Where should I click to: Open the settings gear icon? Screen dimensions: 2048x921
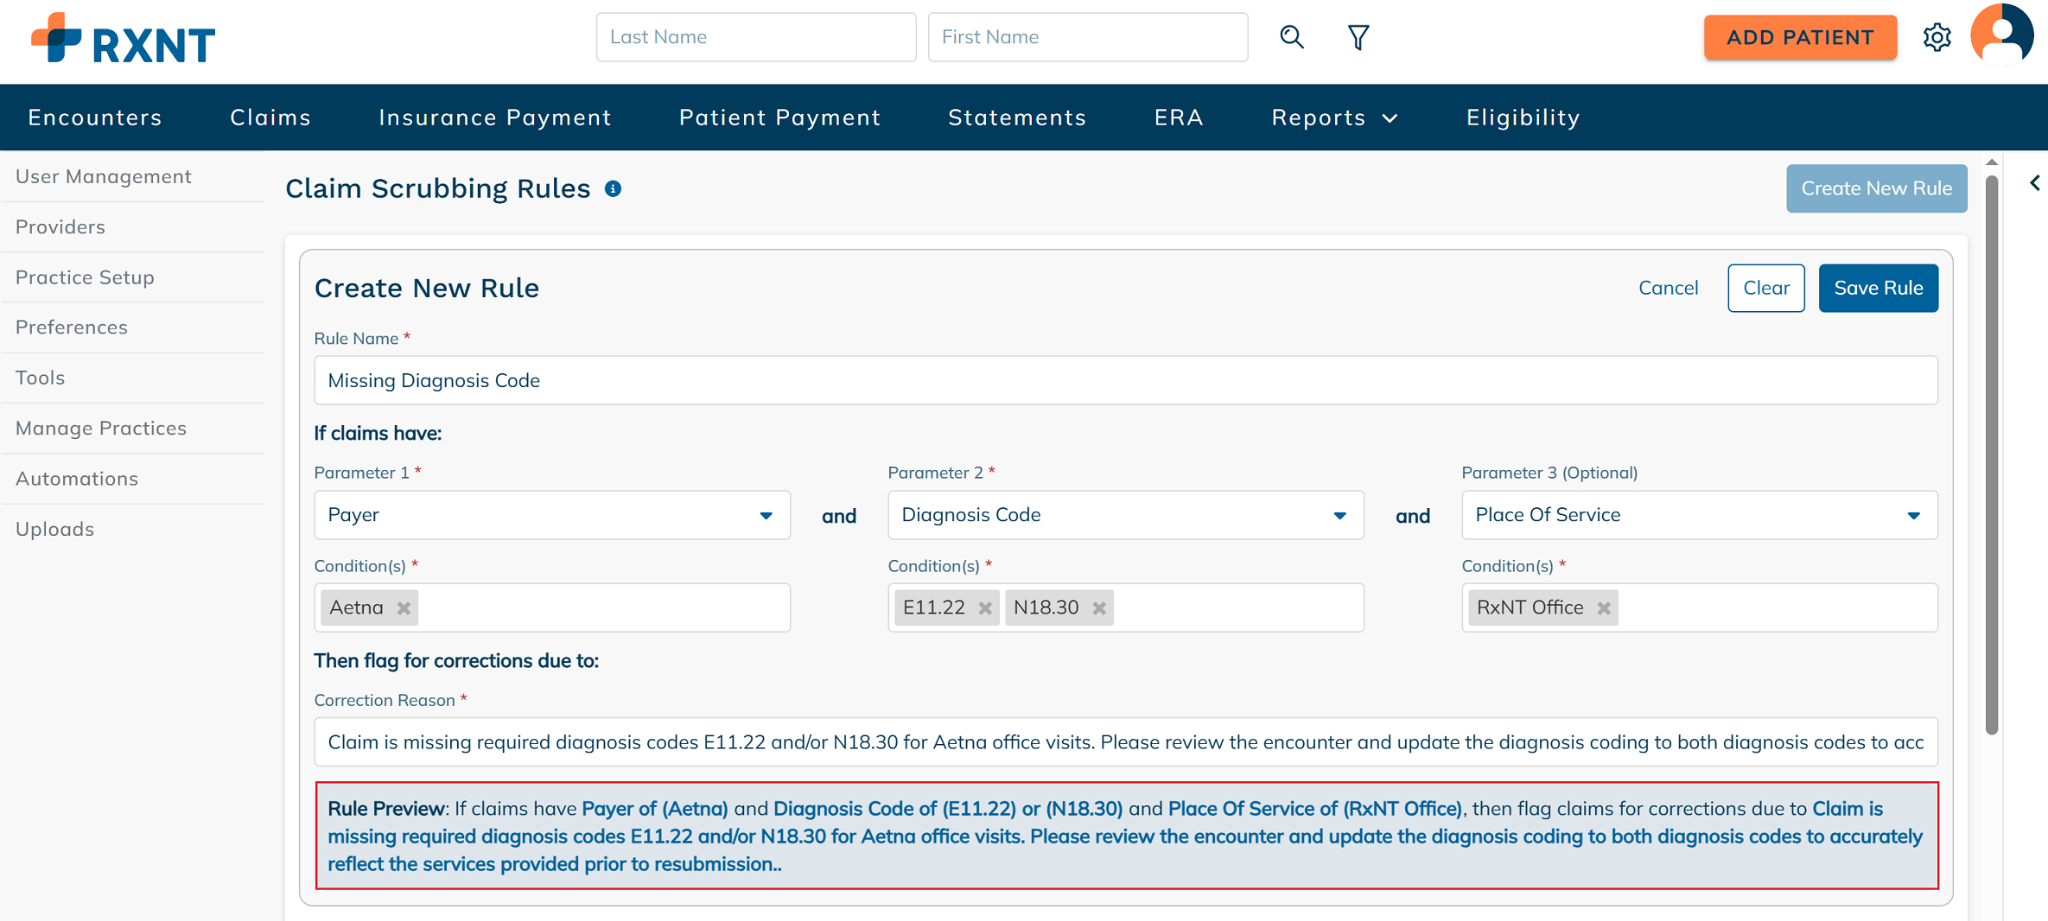(x=1937, y=38)
